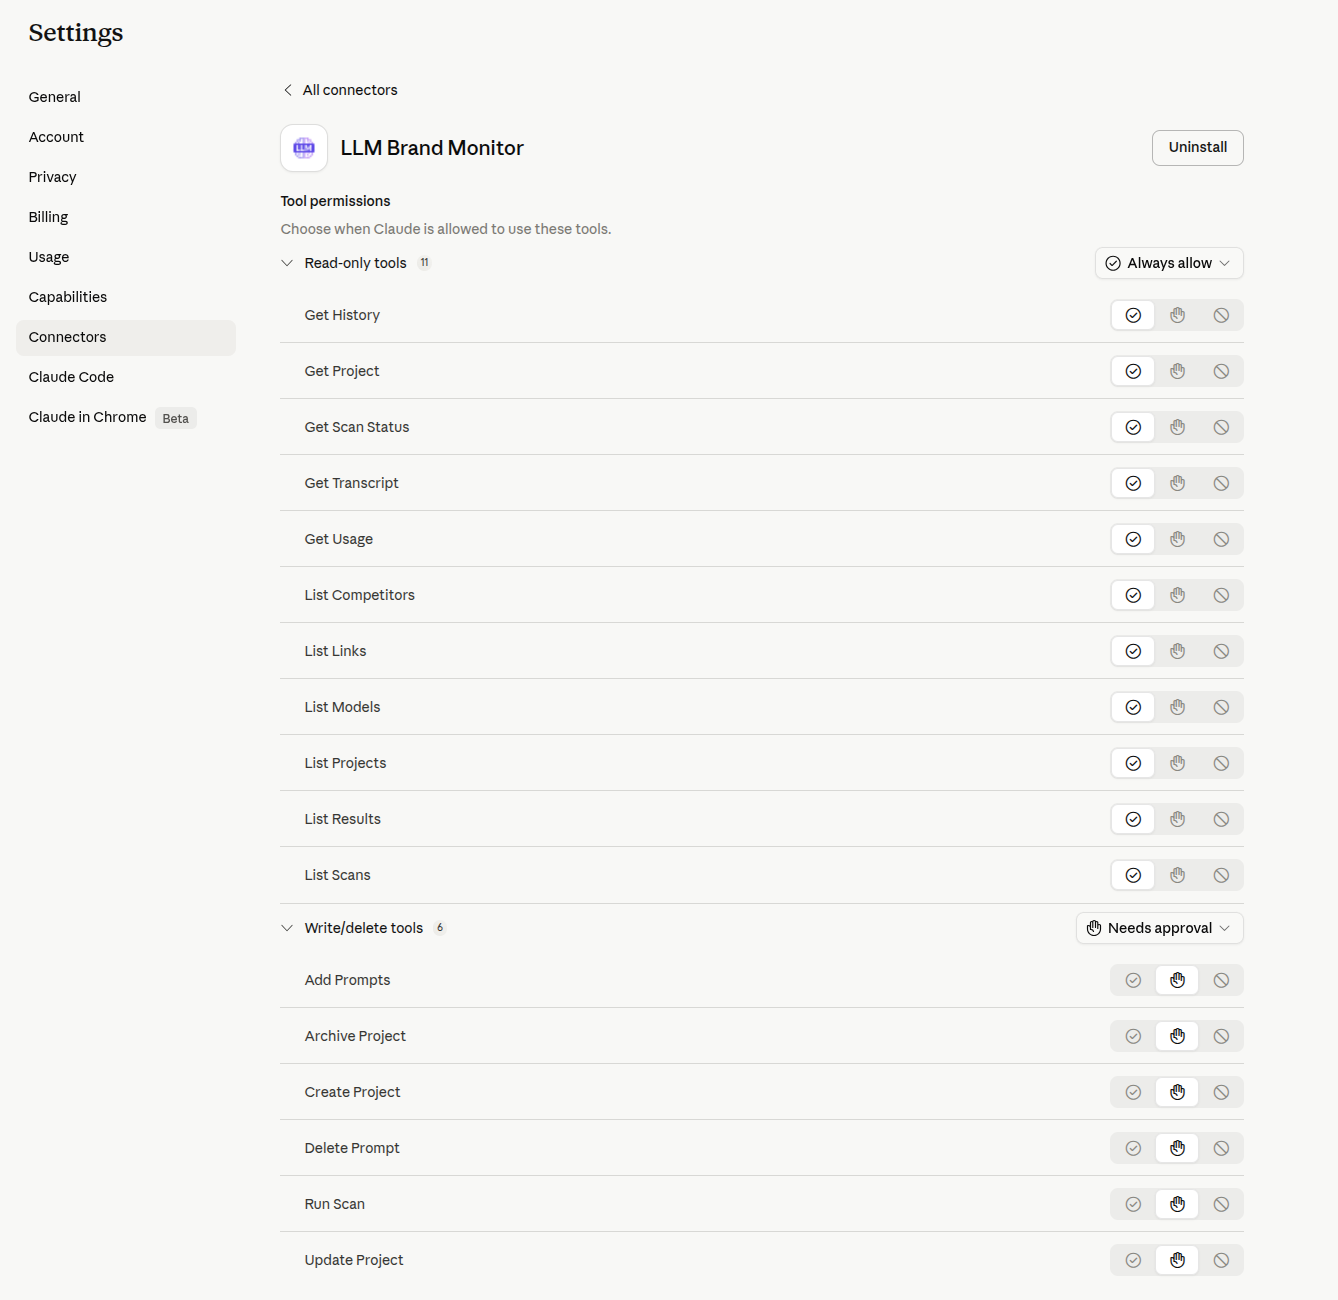Open General settings
This screenshot has width=1338, height=1300.
click(126, 97)
